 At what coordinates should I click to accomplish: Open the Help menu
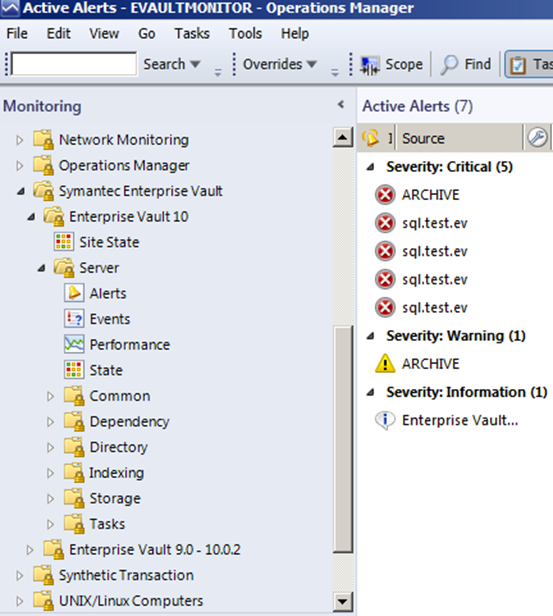point(295,33)
